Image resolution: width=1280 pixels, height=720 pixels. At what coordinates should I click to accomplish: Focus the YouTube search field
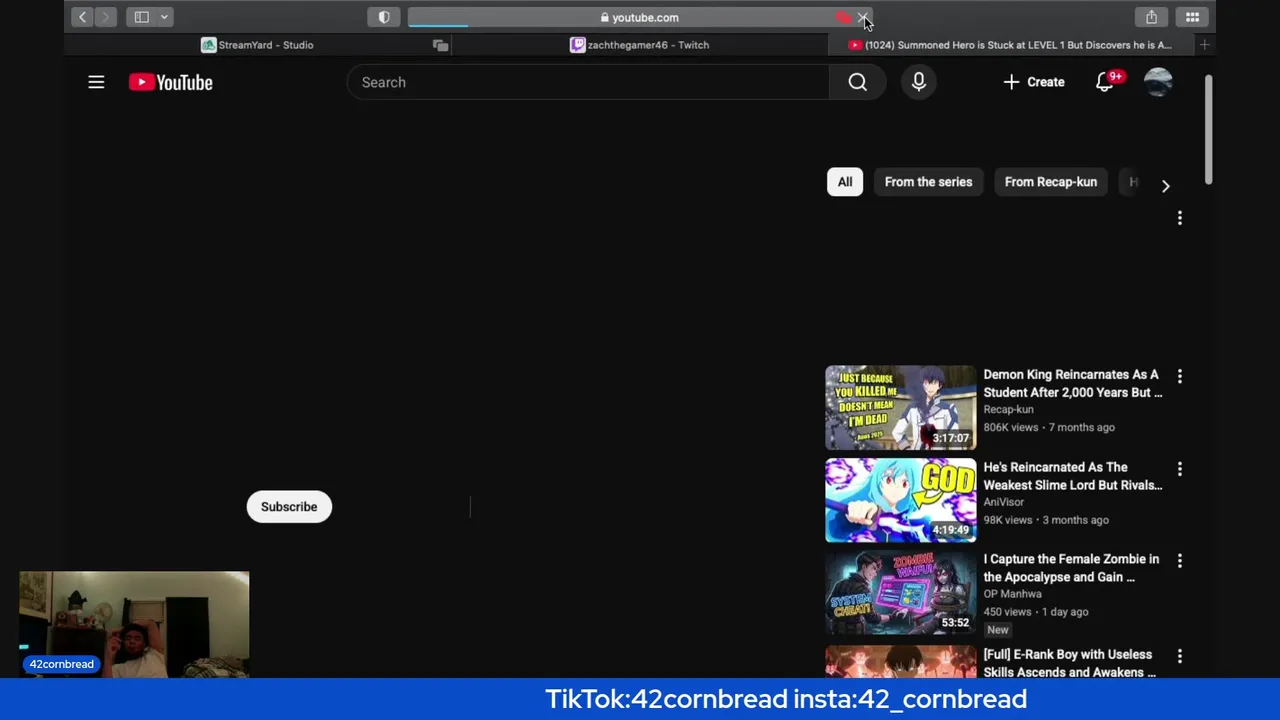pyautogui.click(x=588, y=82)
